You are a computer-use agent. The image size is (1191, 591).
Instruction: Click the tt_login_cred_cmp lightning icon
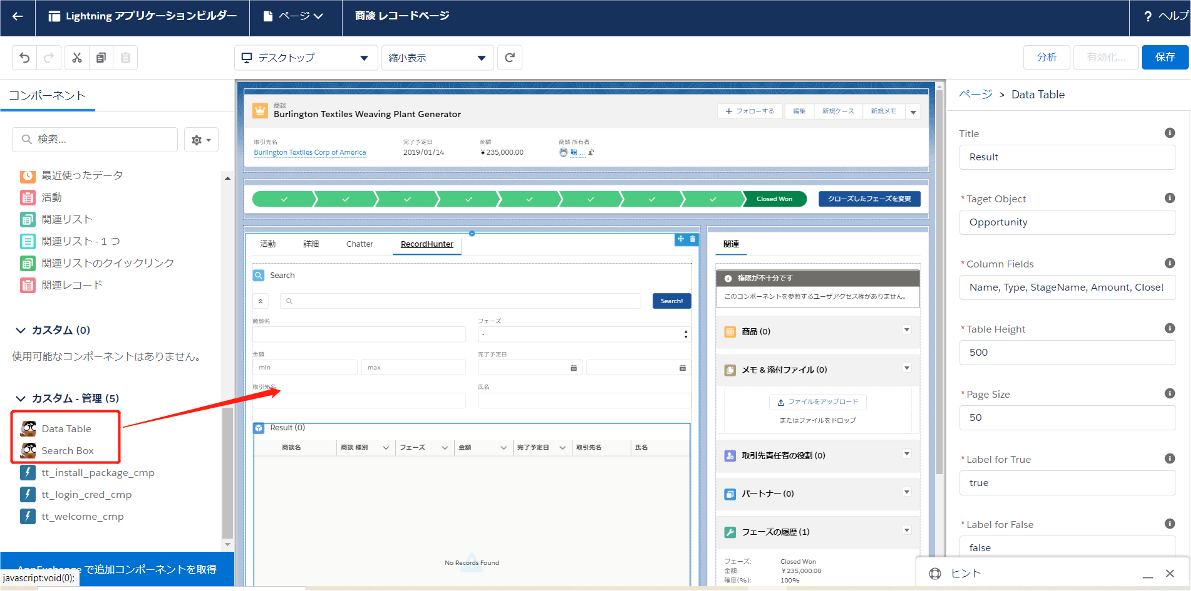click(x=28, y=495)
